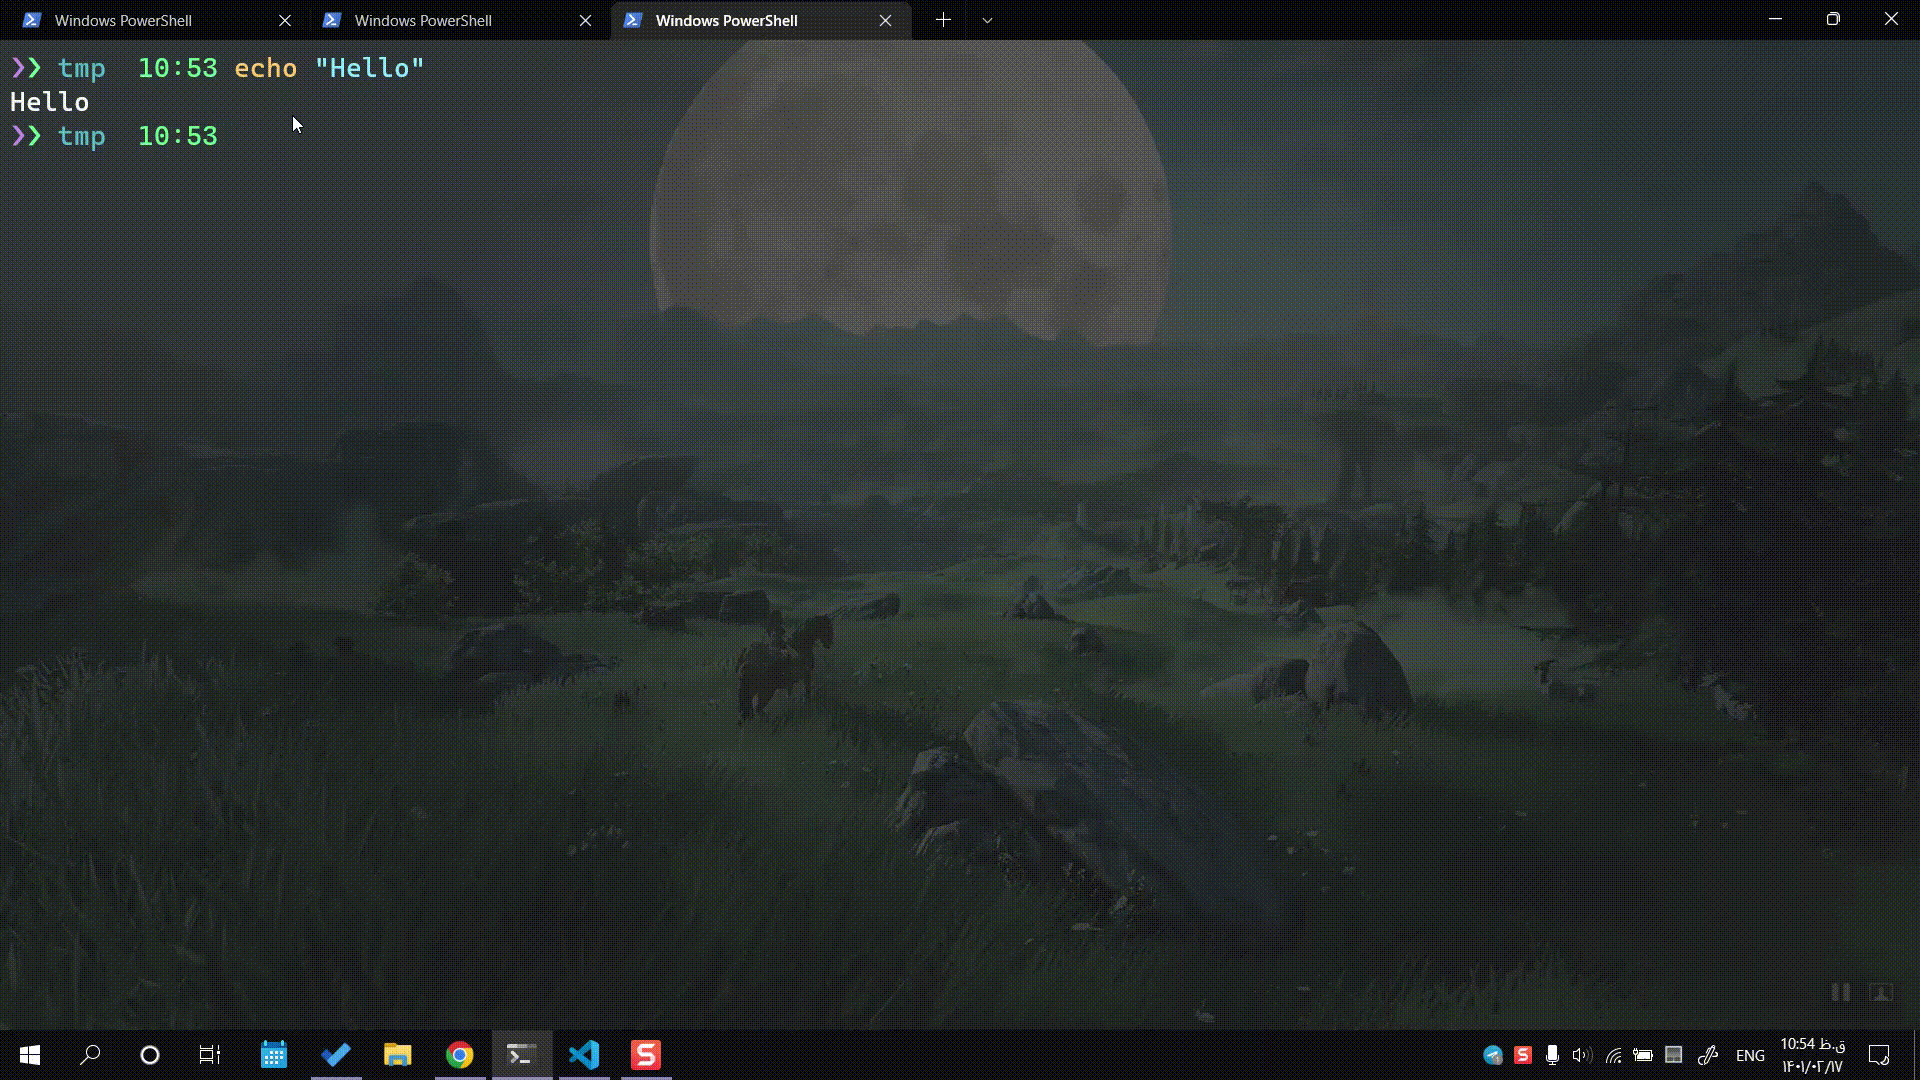Open a new terminal tab
The image size is (1920, 1080).
943,20
